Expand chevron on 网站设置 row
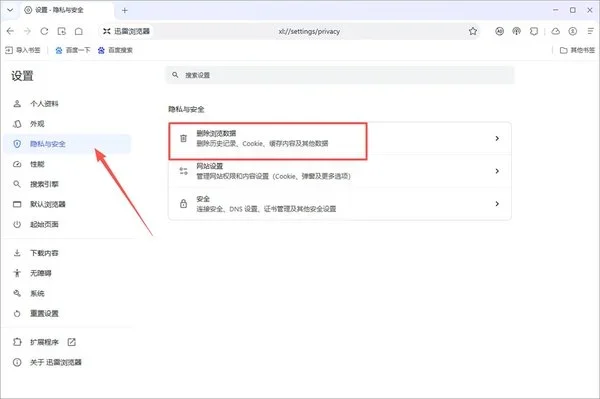600x399 pixels. pyautogui.click(x=497, y=171)
